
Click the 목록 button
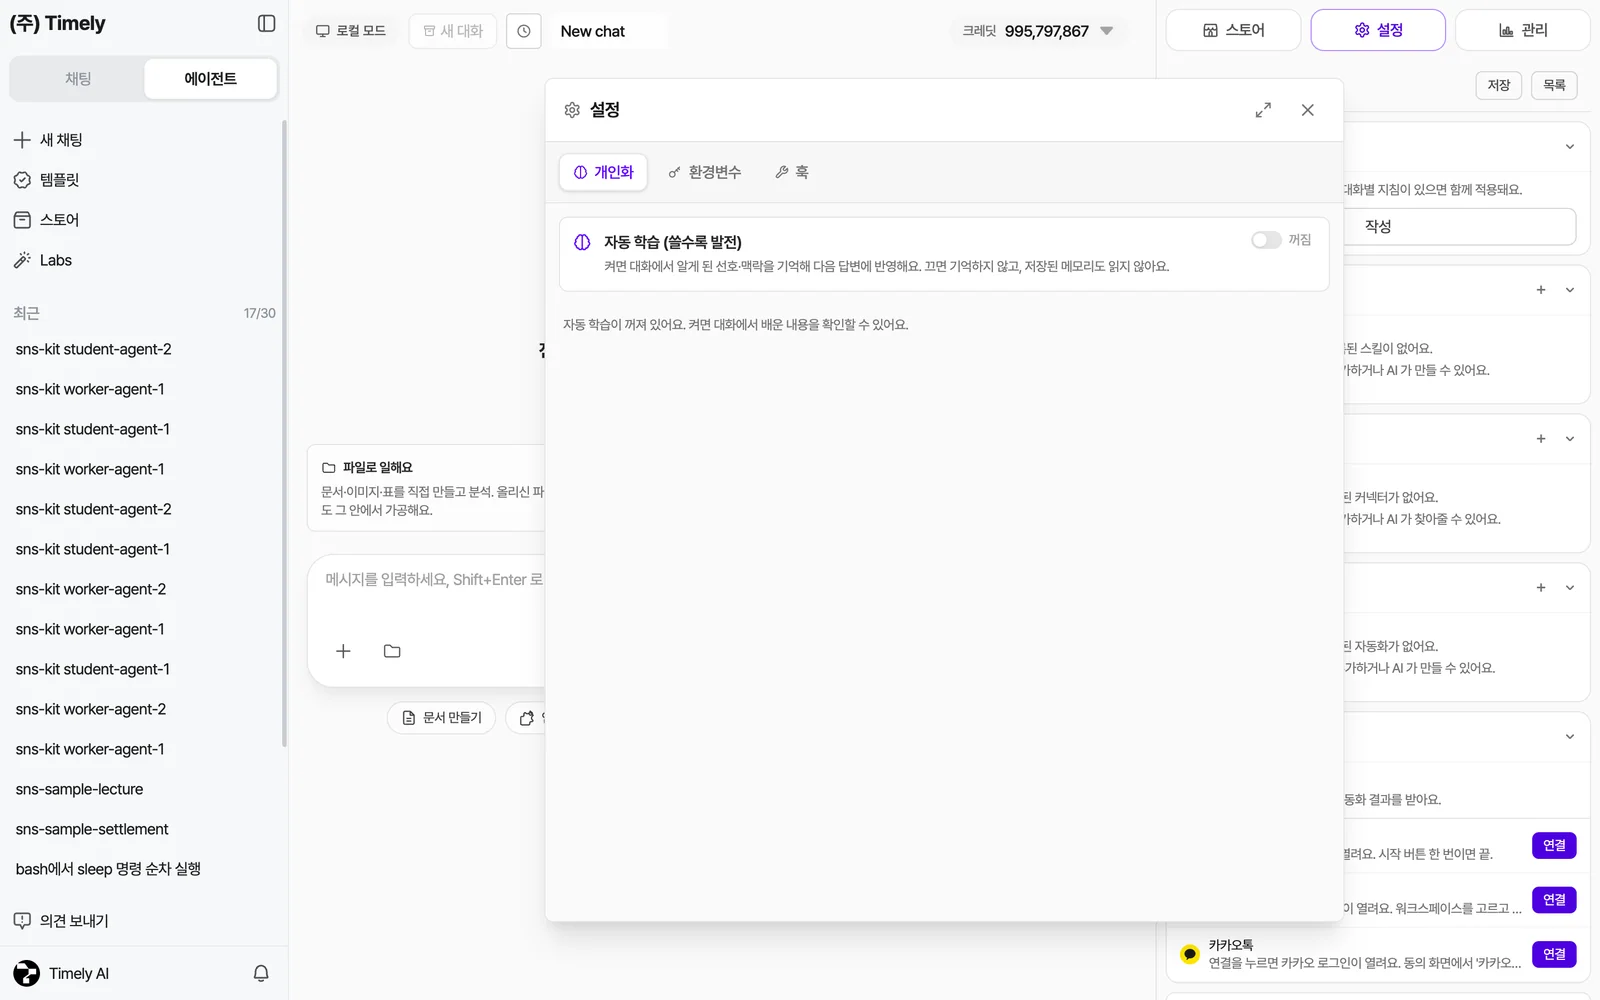coord(1554,85)
